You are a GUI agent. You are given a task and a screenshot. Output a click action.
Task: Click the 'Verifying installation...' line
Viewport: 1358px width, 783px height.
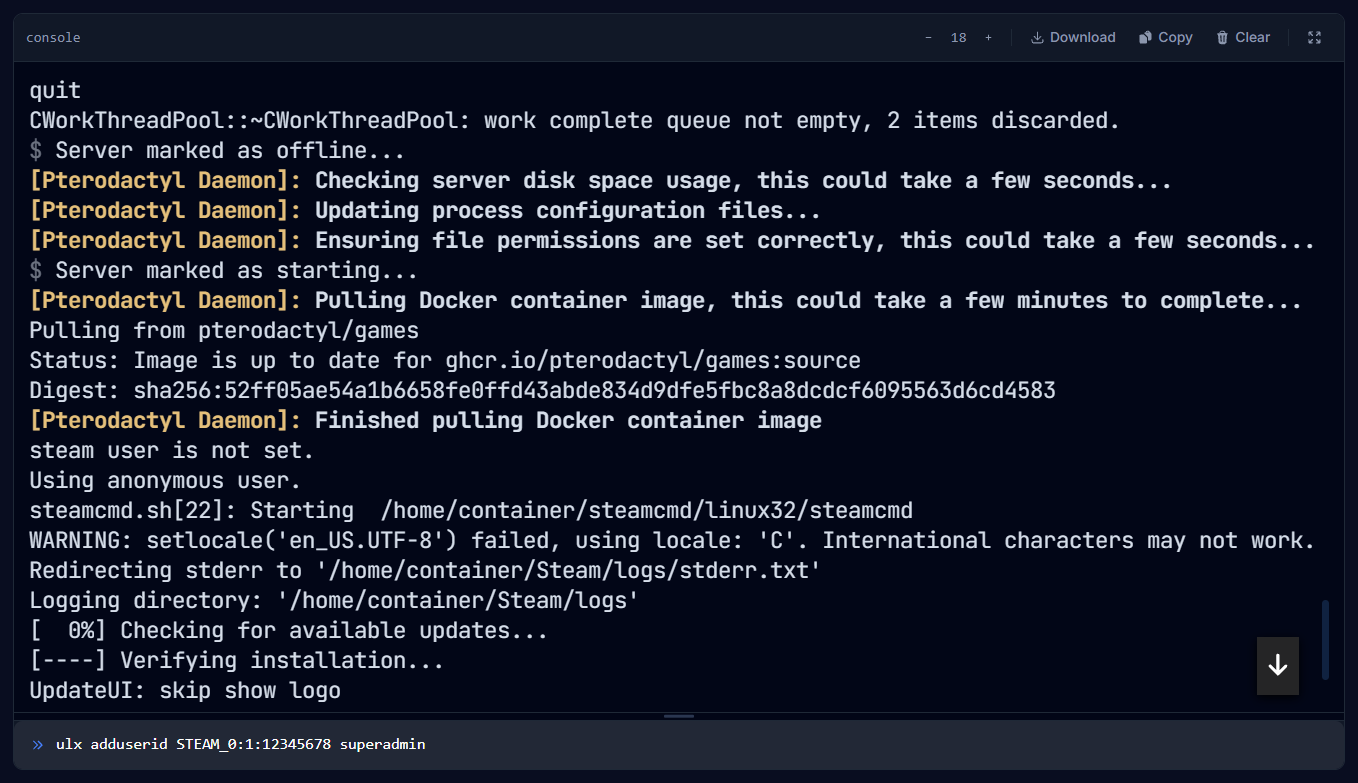click(x=236, y=660)
